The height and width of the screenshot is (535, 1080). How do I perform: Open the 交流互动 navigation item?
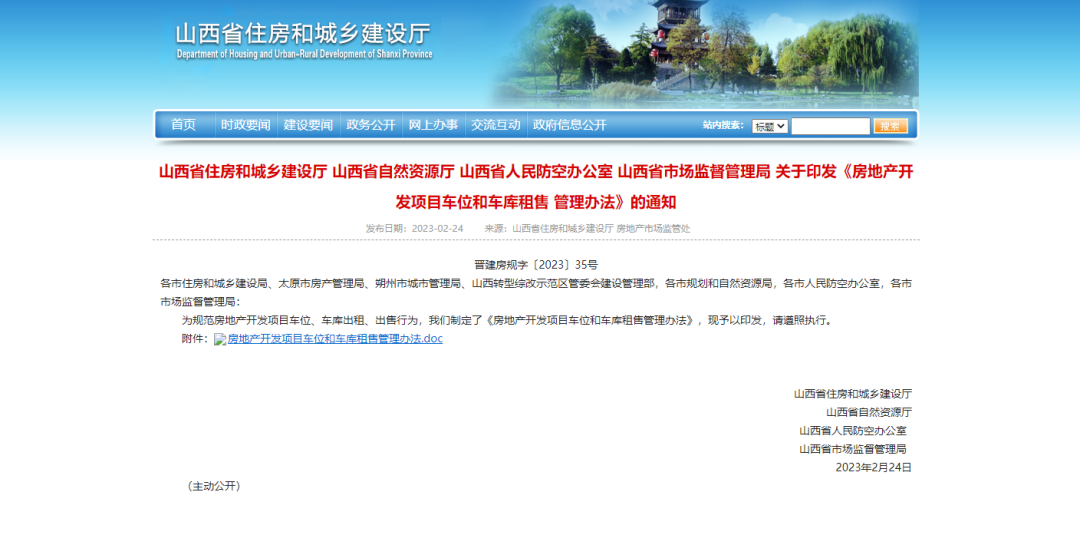[x=496, y=125]
